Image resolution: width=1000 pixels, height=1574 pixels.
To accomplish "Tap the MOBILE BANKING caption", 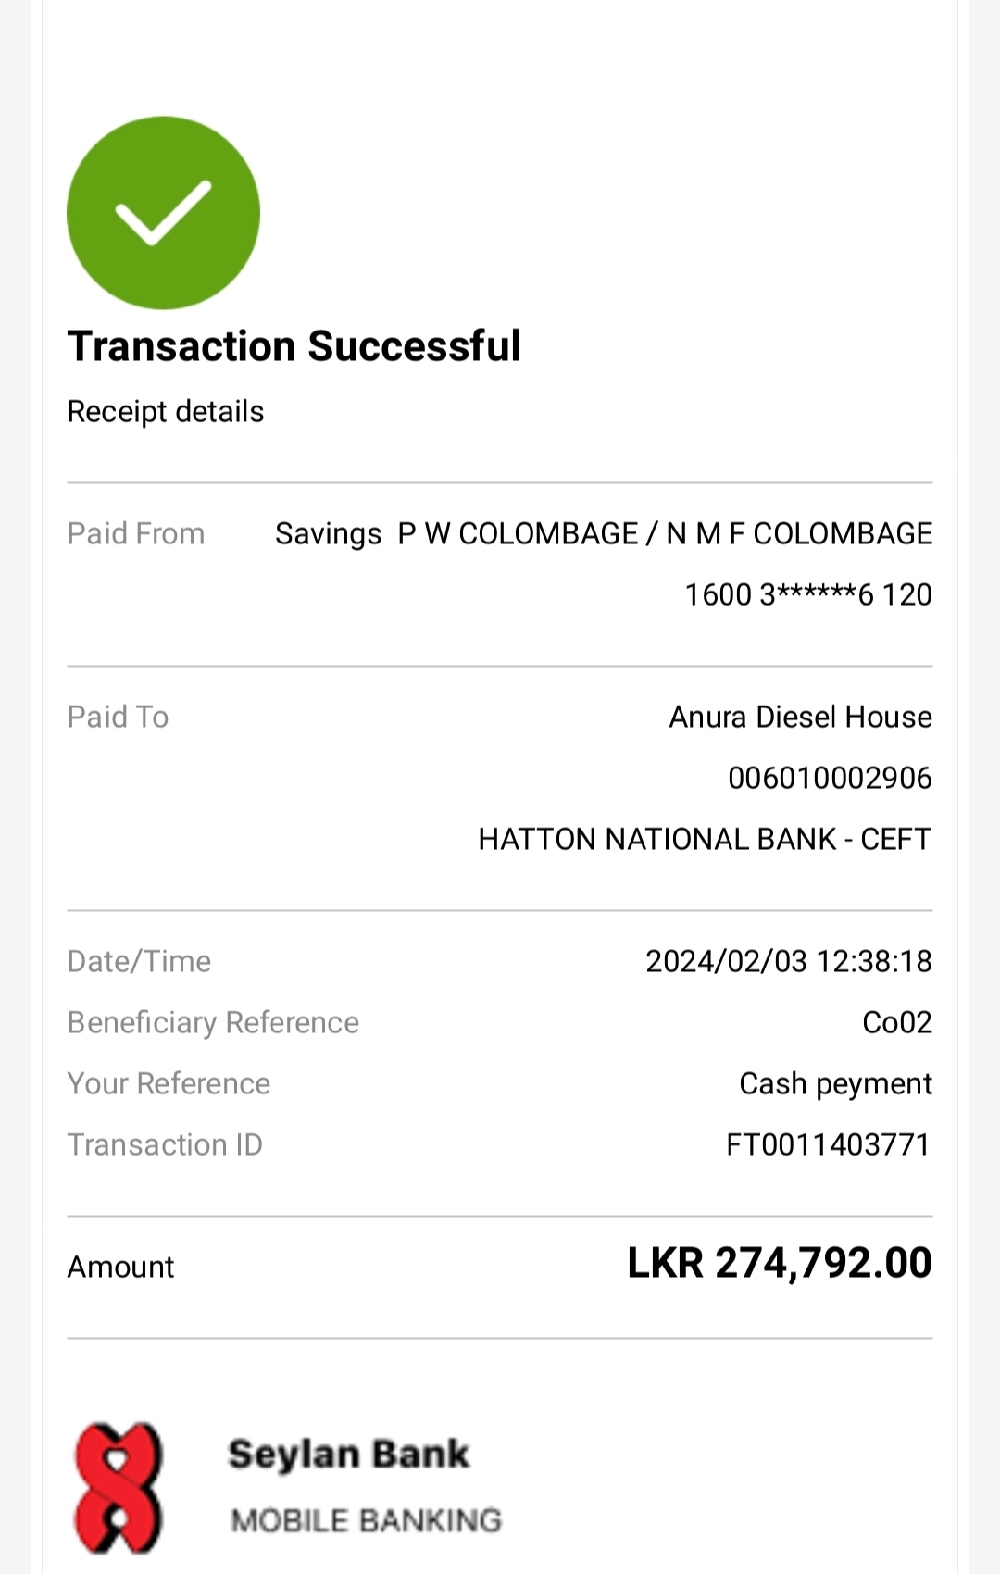I will coord(366,1520).
